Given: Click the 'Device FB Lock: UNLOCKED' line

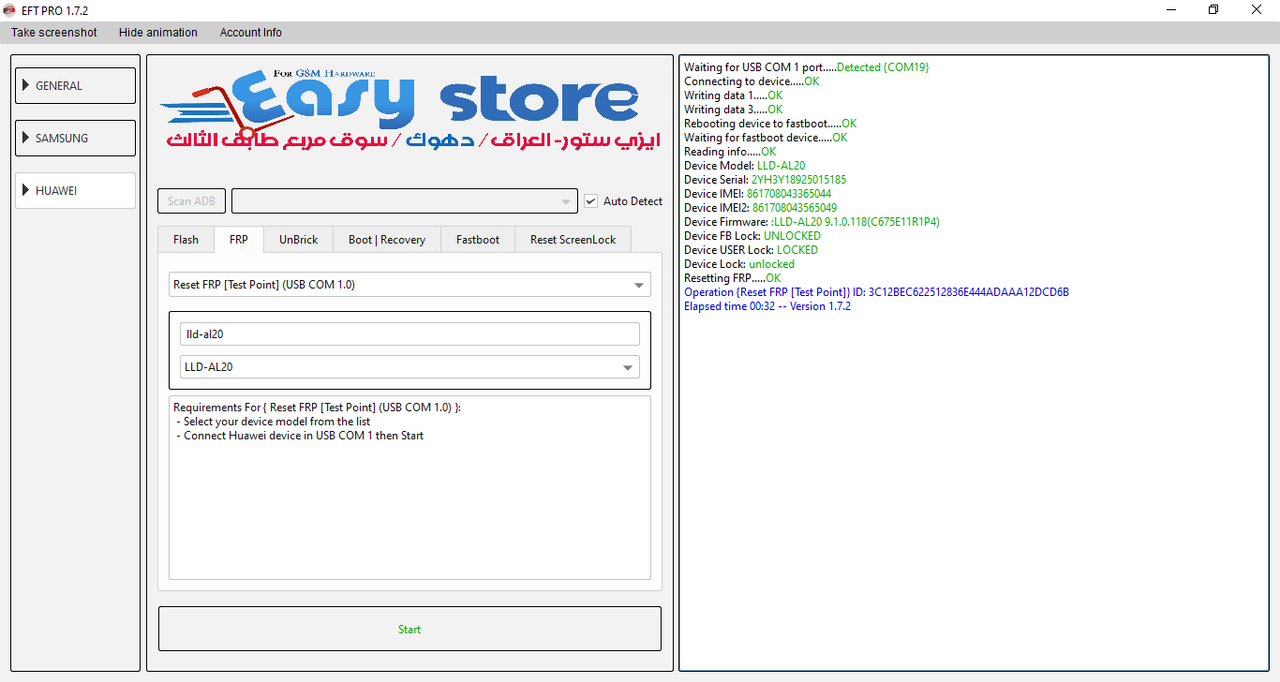Looking at the screenshot, I should pos(752,236).
